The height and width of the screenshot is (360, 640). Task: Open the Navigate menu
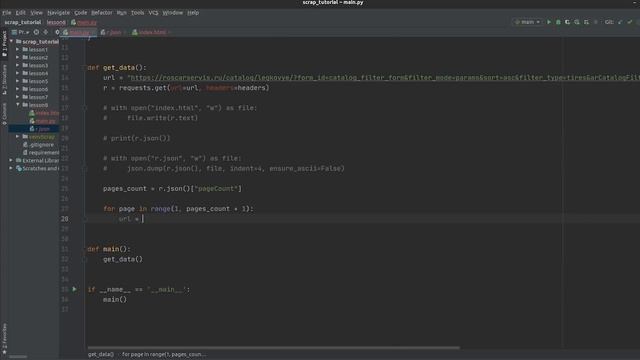coord(58,13)
